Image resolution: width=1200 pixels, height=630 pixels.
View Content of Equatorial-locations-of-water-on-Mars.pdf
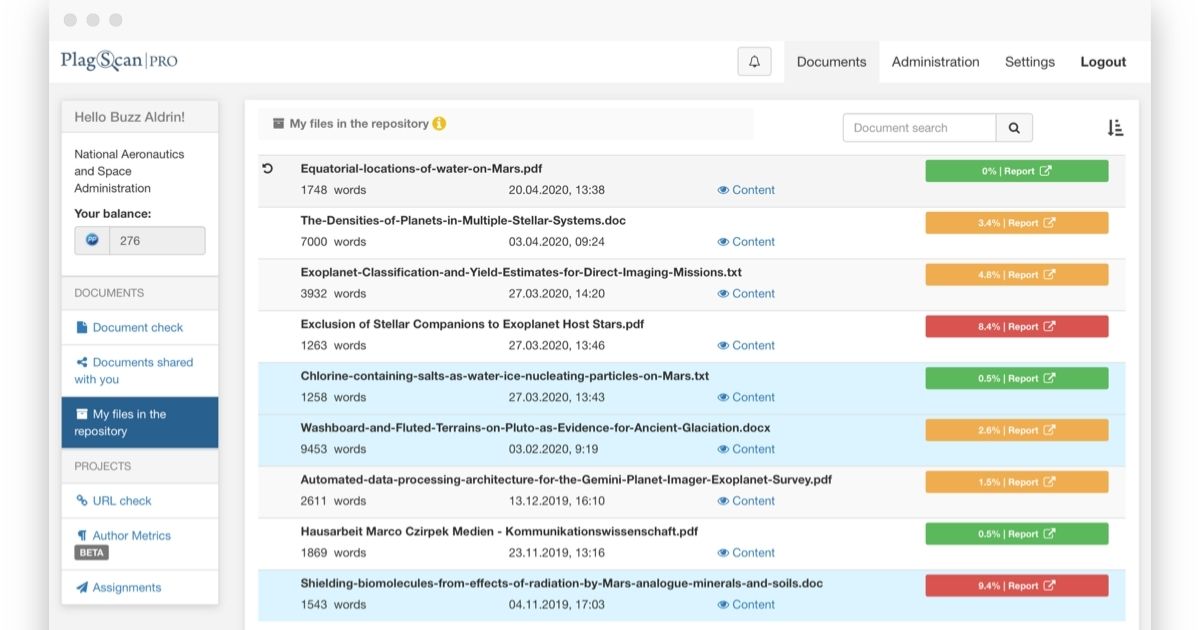pyautogui.click(x=746, y=190)
